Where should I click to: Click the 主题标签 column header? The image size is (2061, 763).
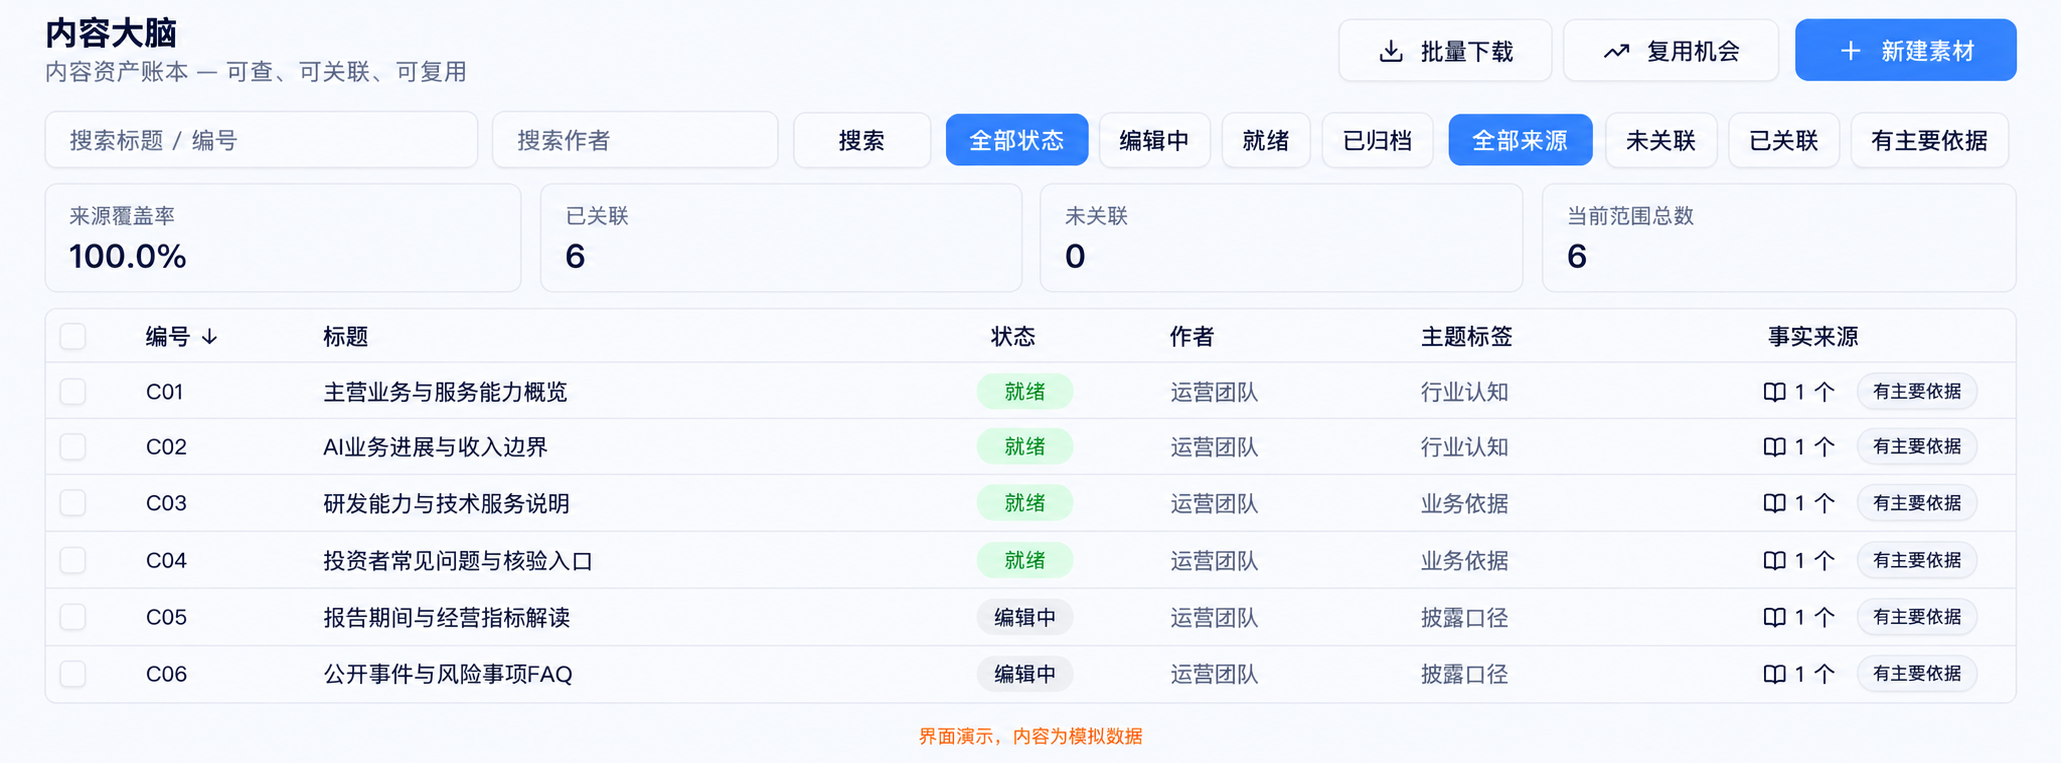[x=1466, y=337]
